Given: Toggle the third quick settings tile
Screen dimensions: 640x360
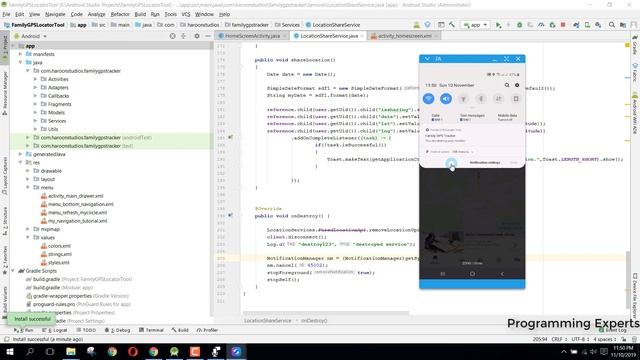Looking at the screenshot, I should tap(463, 99).
